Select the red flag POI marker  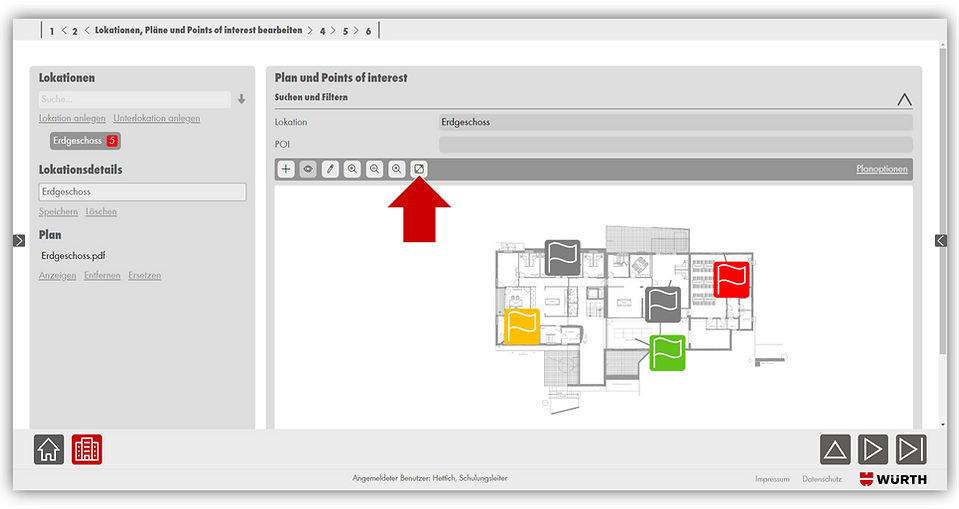pyautogui.click(x=731, y=280)
